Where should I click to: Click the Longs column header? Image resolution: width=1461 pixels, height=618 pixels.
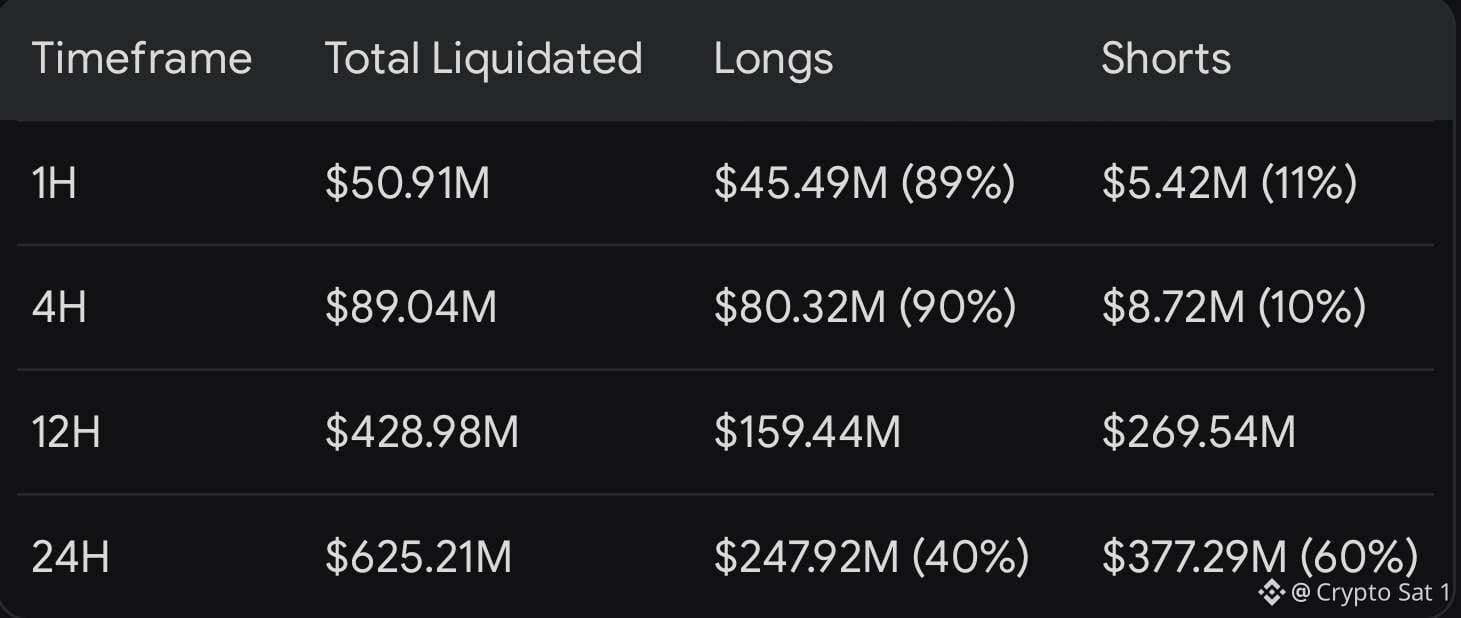[x=774, y=59]
